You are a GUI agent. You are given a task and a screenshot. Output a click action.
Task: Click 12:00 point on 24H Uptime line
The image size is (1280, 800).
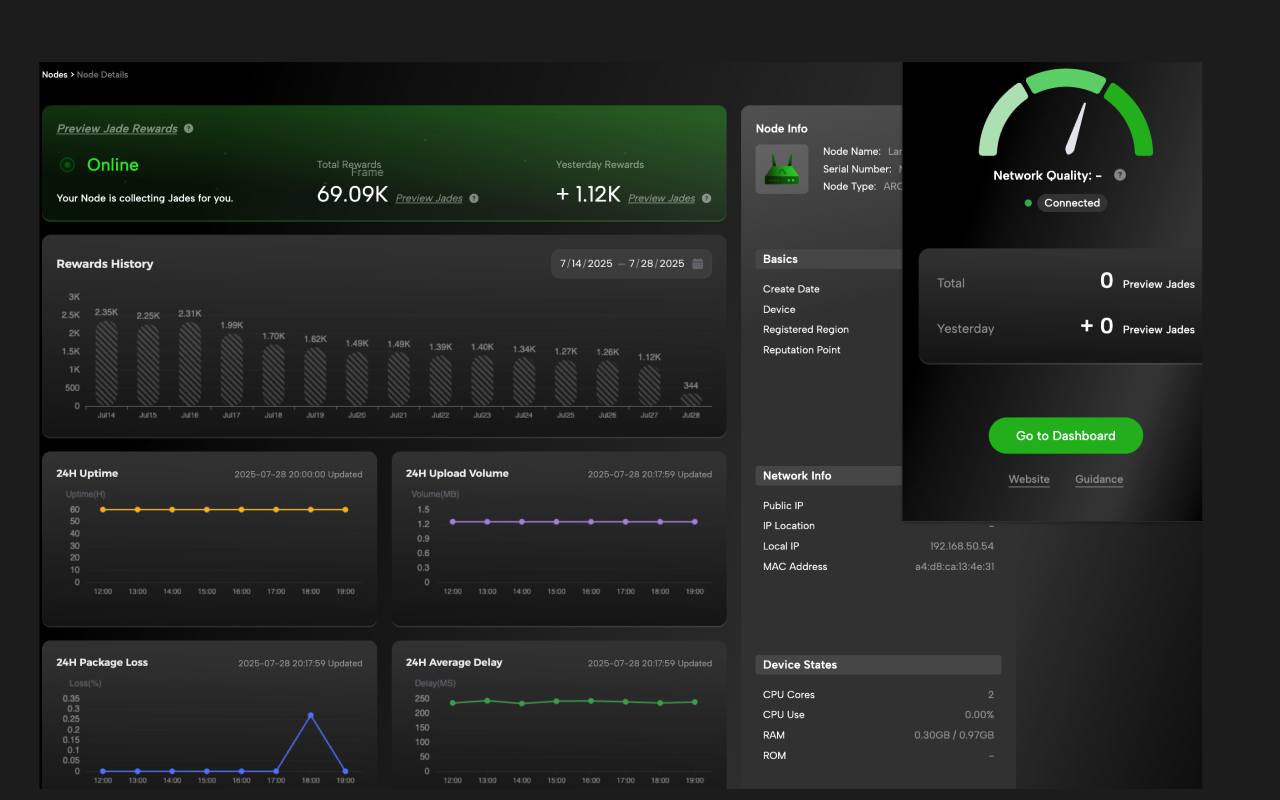coord(103,510)
